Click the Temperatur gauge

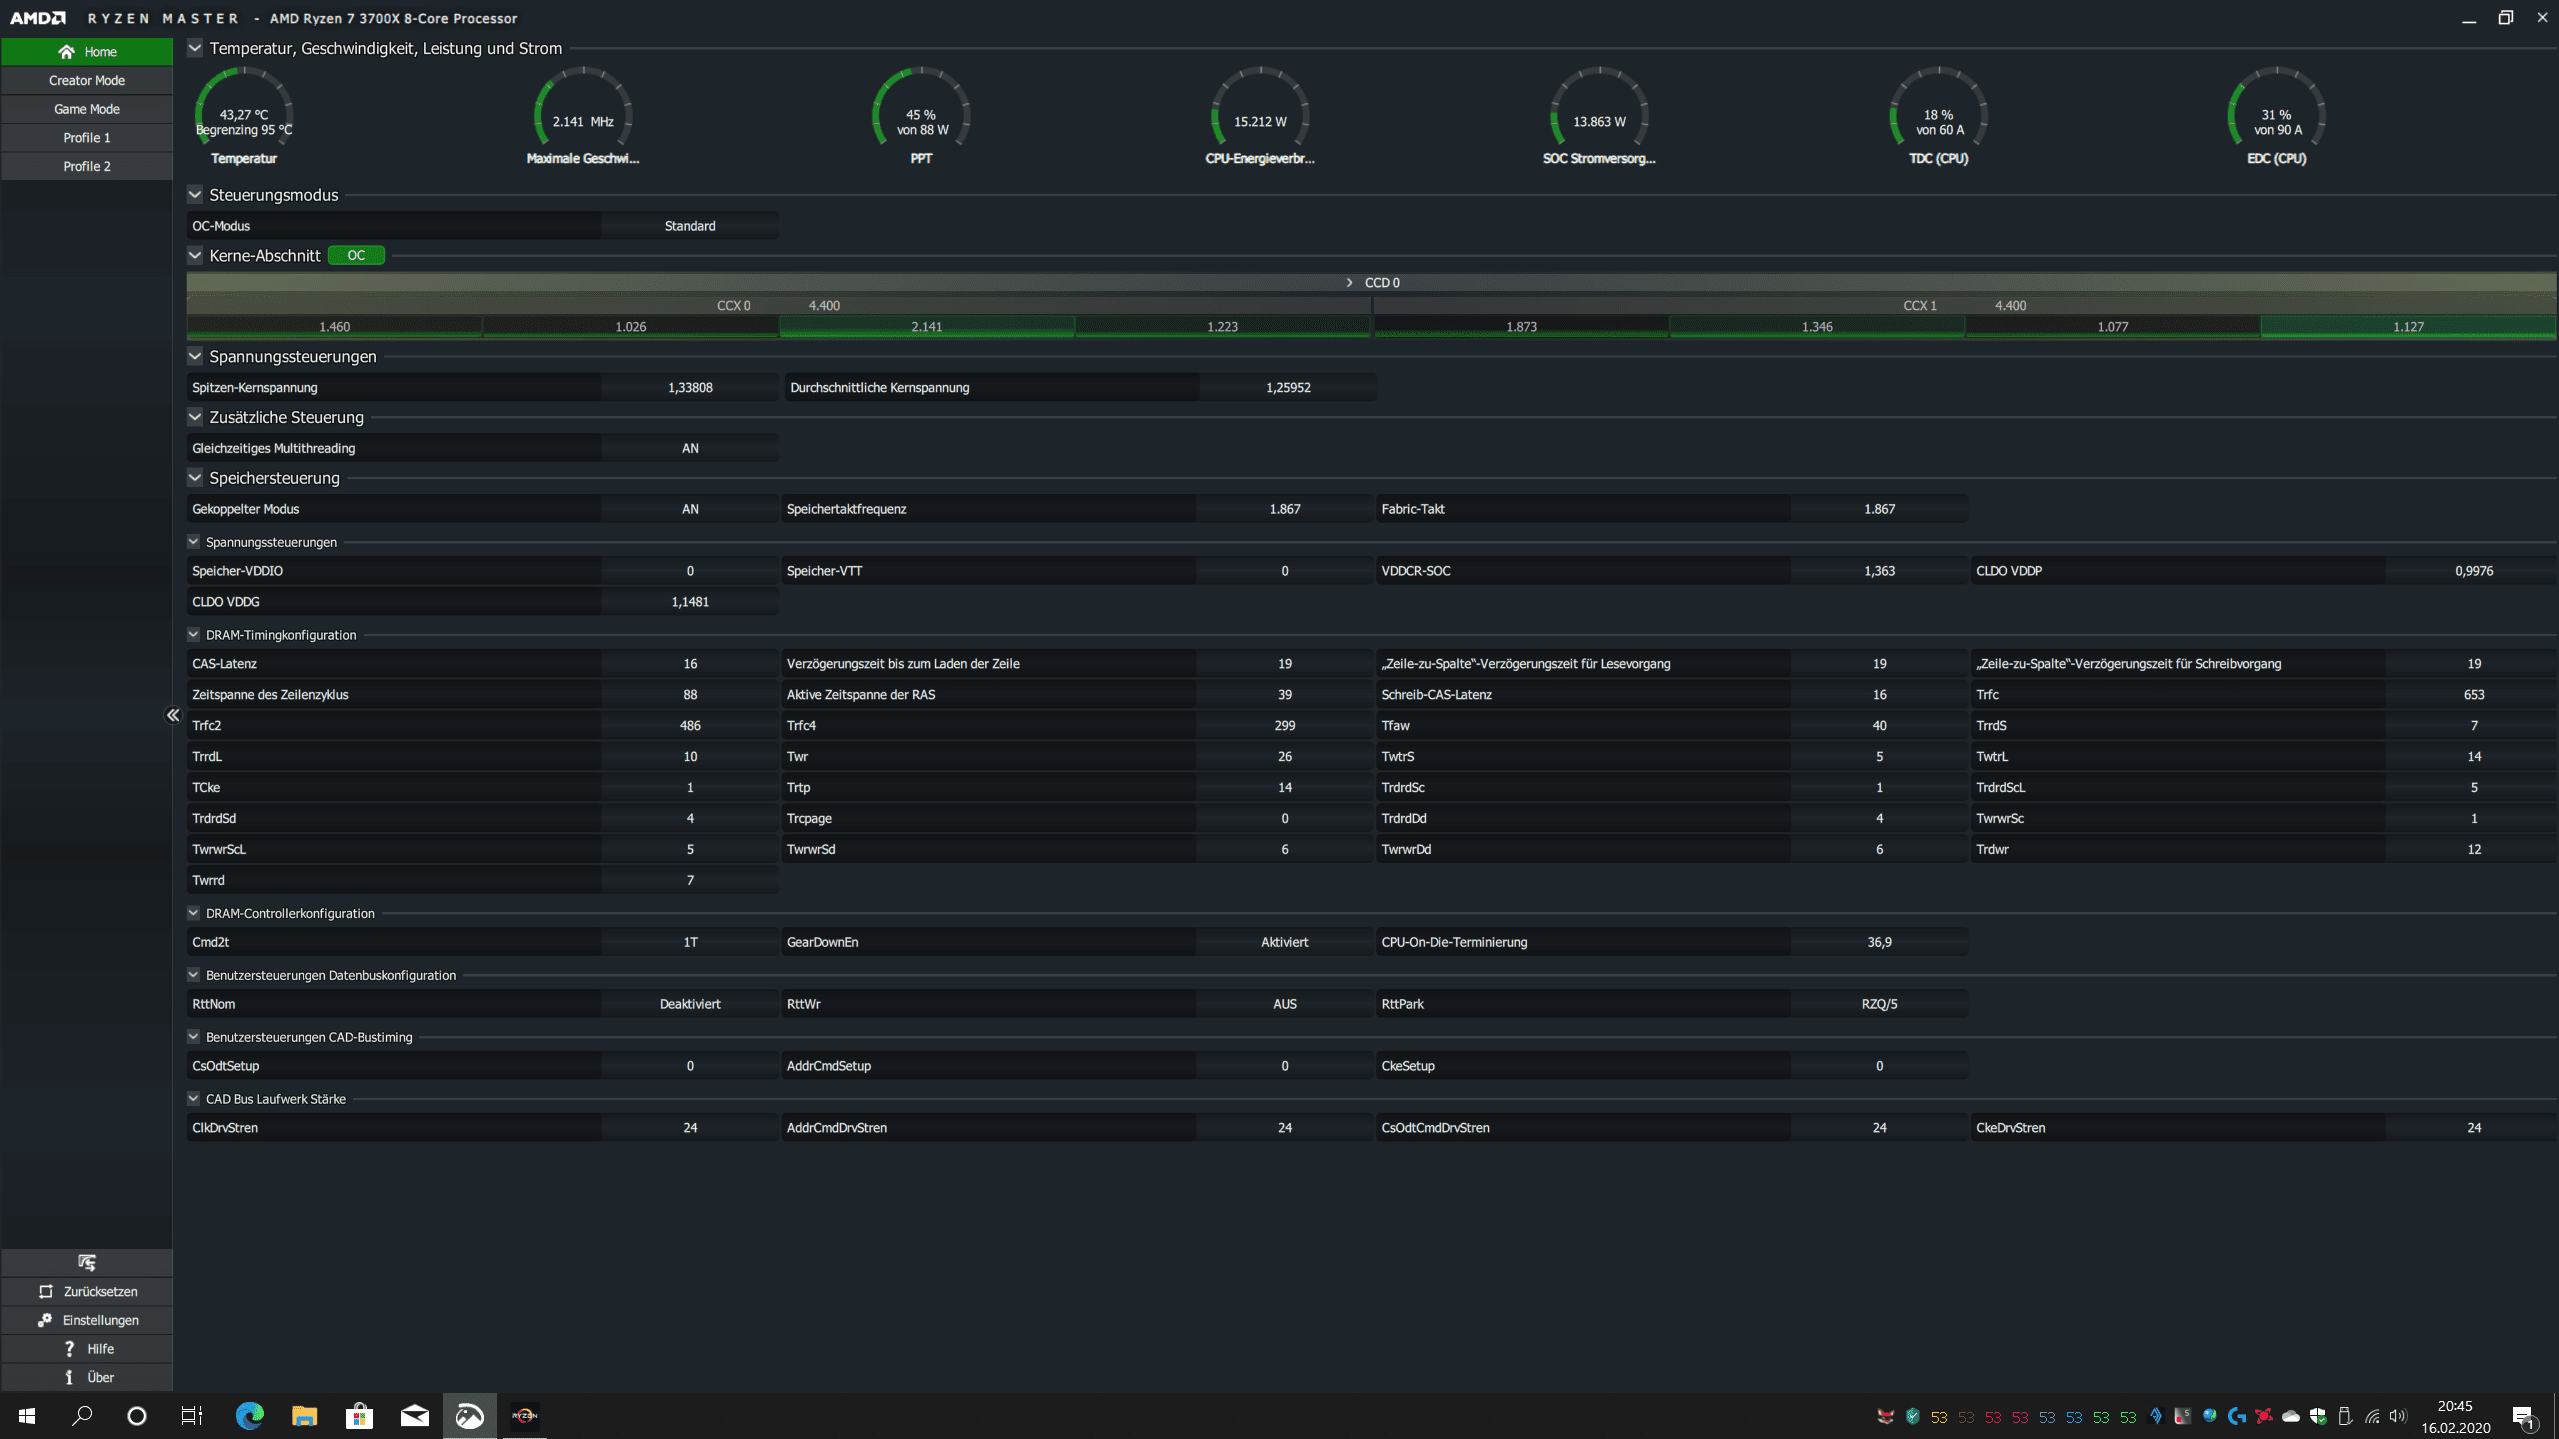244,116
